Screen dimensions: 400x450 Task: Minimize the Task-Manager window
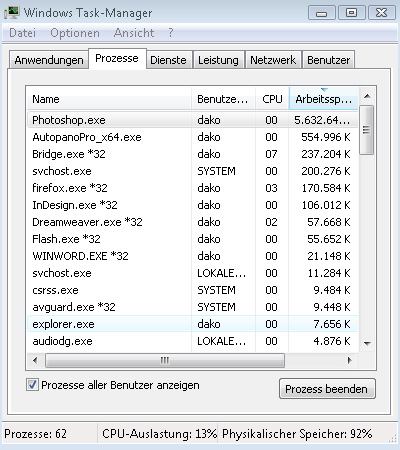pyautogui.click(x=321, y=13)
